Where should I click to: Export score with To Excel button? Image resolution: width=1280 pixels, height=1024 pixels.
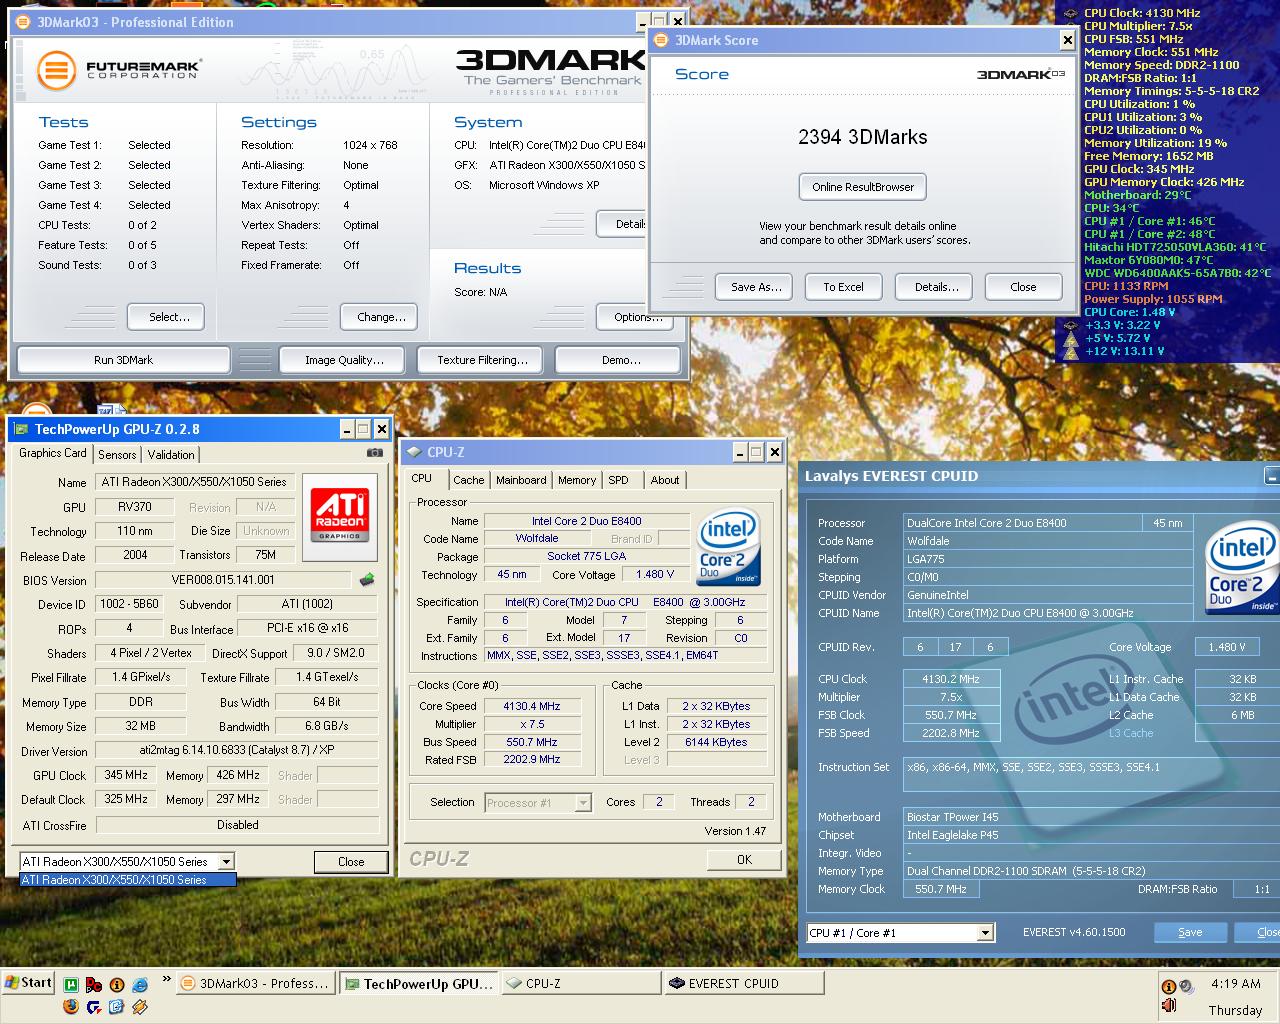point(843,287)
